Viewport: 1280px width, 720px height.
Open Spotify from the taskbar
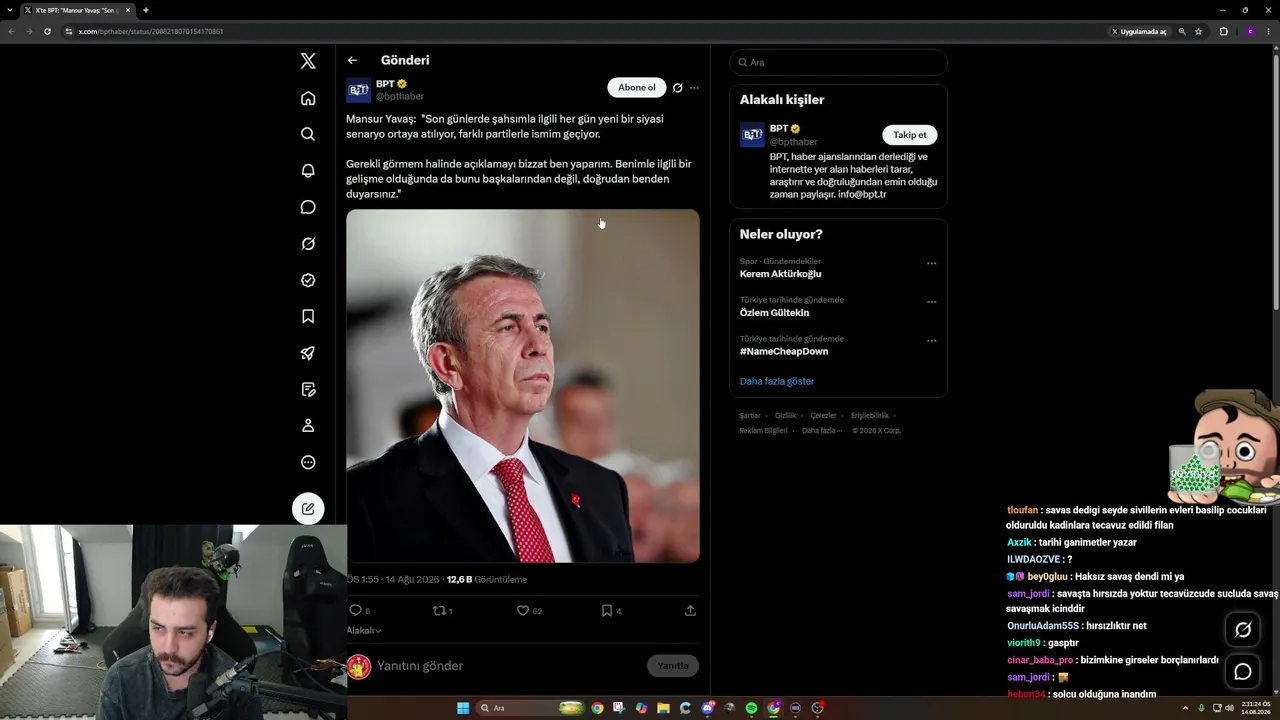tap(751, 708)
